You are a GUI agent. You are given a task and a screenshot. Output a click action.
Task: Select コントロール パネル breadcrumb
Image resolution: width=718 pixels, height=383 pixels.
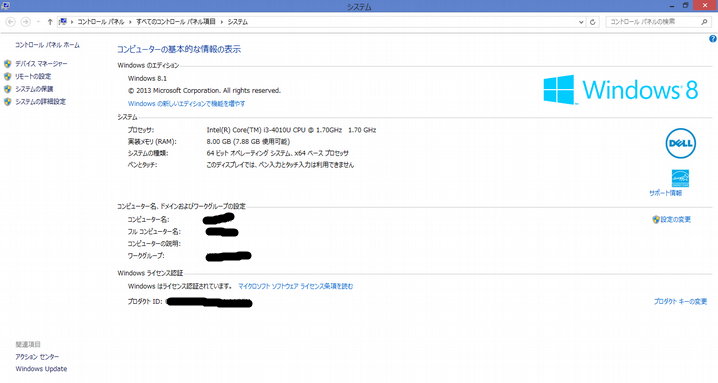tap(100, 22)
